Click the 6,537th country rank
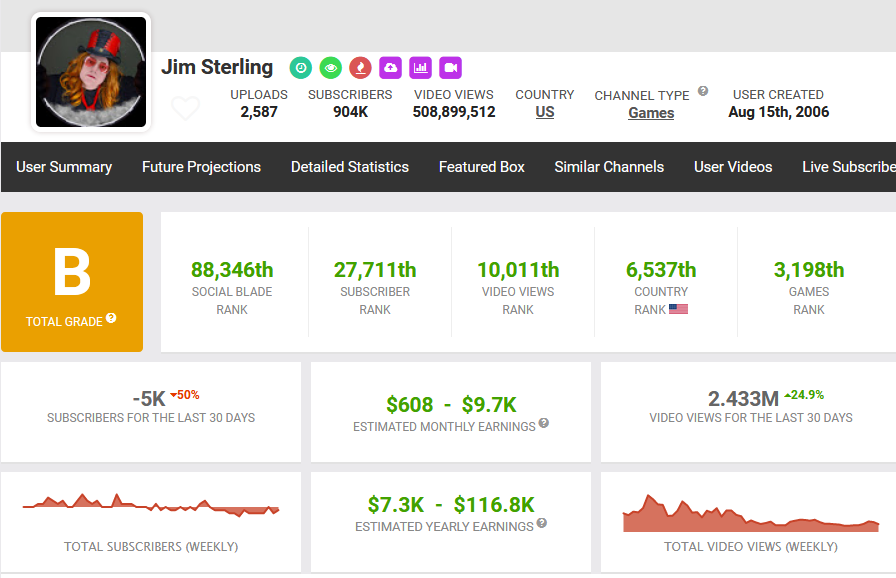Image resolution: width=896 pixels, height=578 pixels. (661, 270)
